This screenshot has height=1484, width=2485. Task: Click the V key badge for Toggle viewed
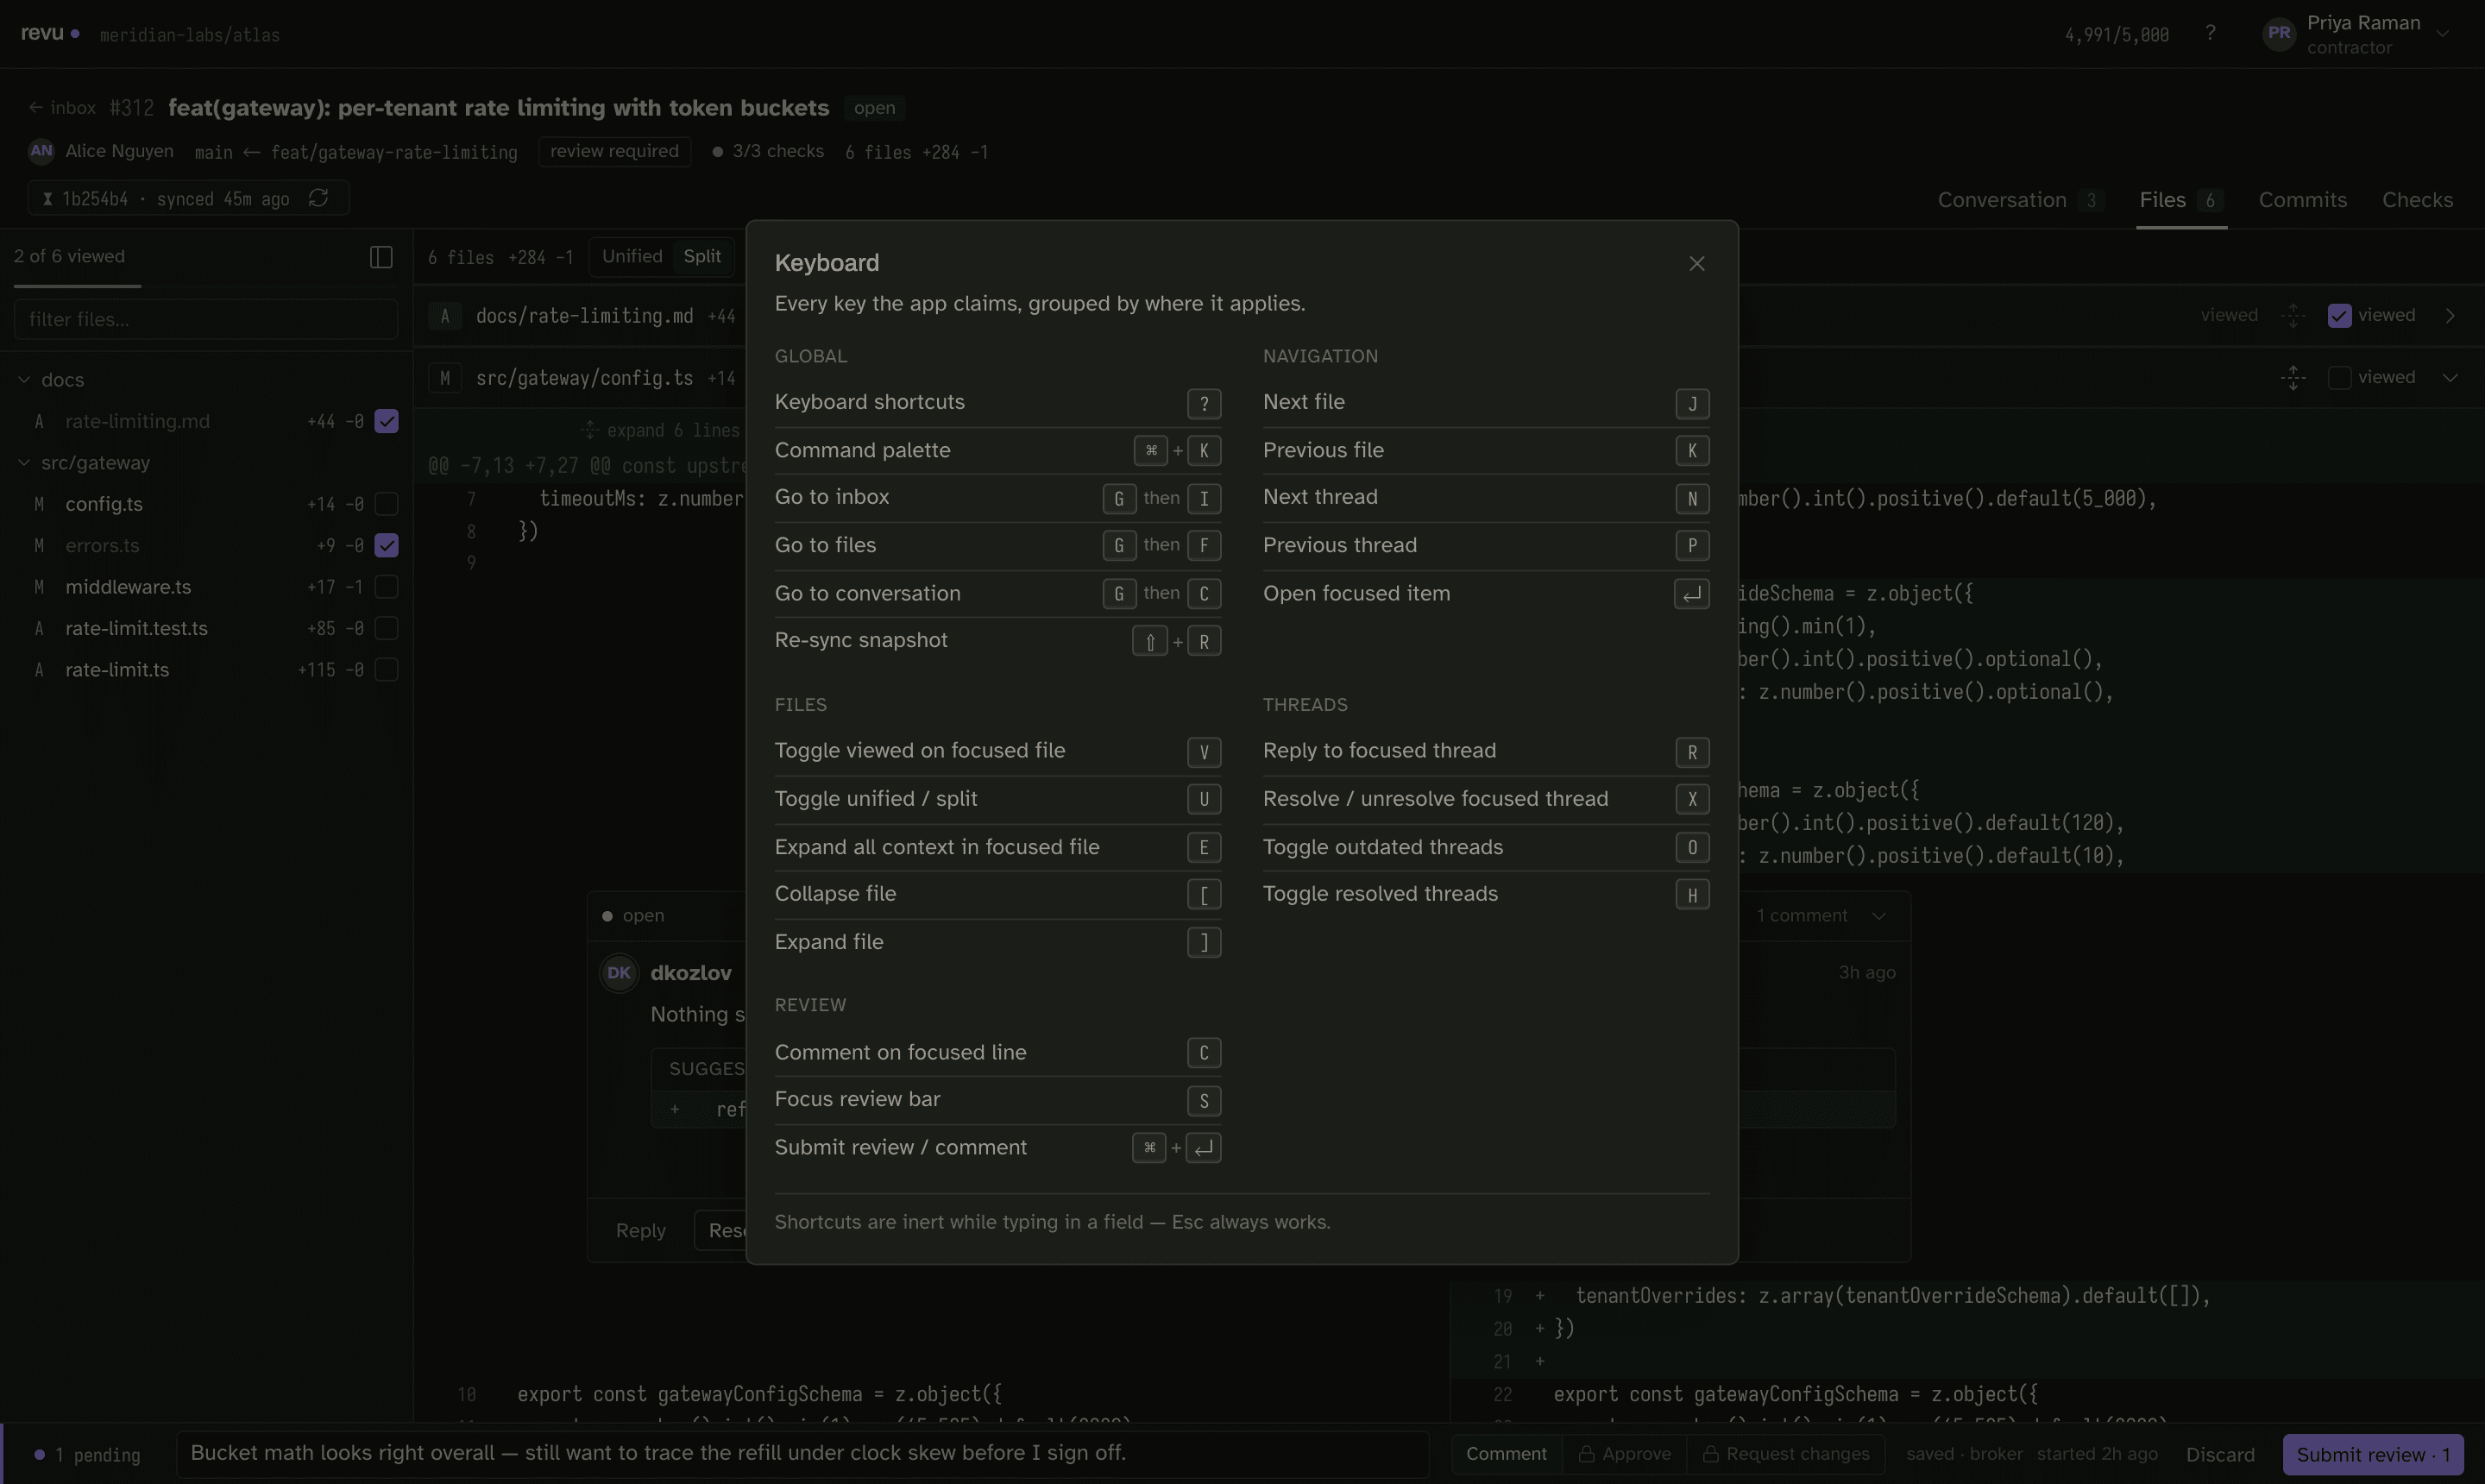coord(1204,752)
